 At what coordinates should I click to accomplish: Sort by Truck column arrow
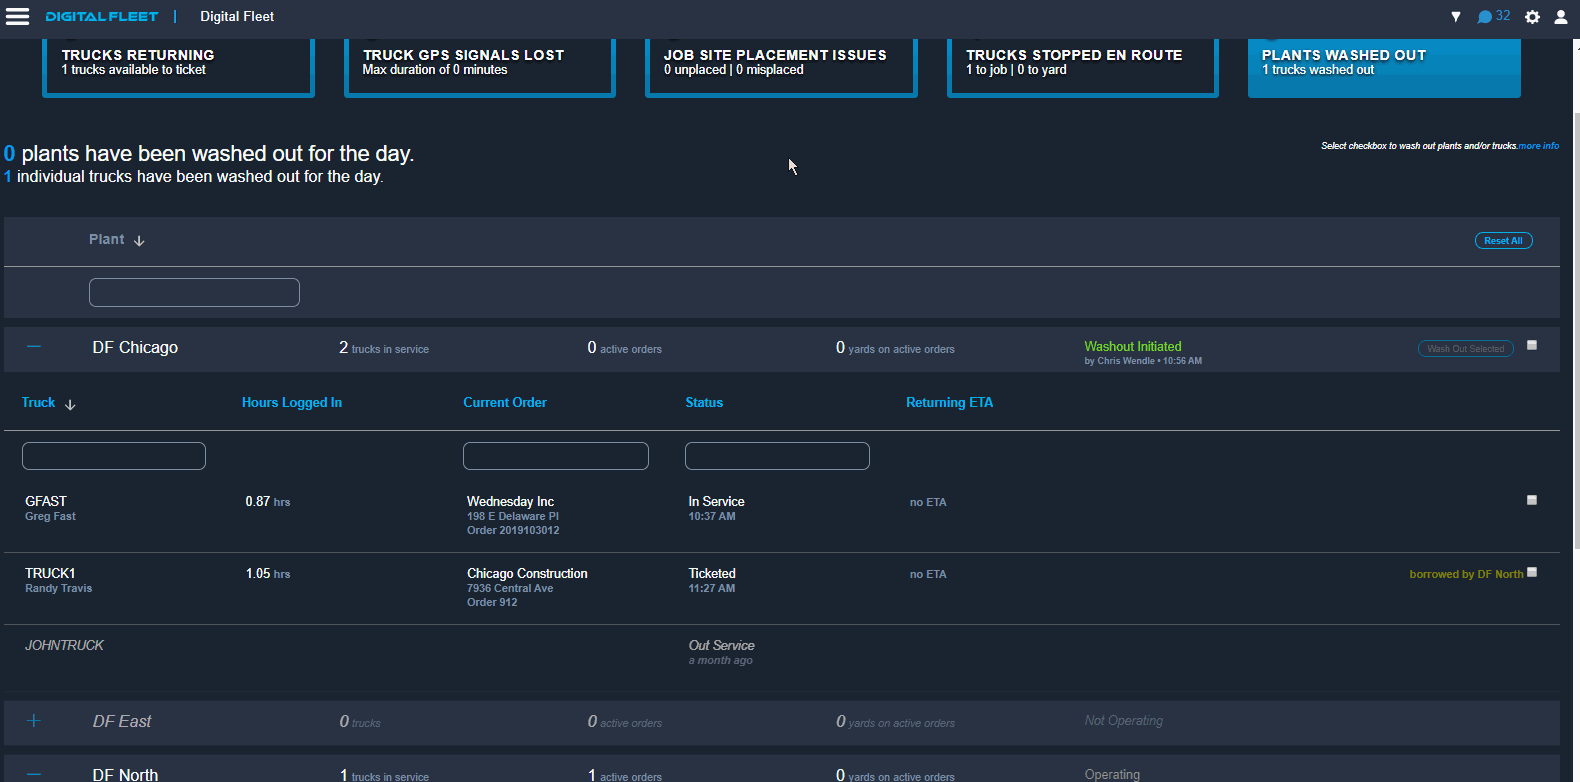point(70,404)
